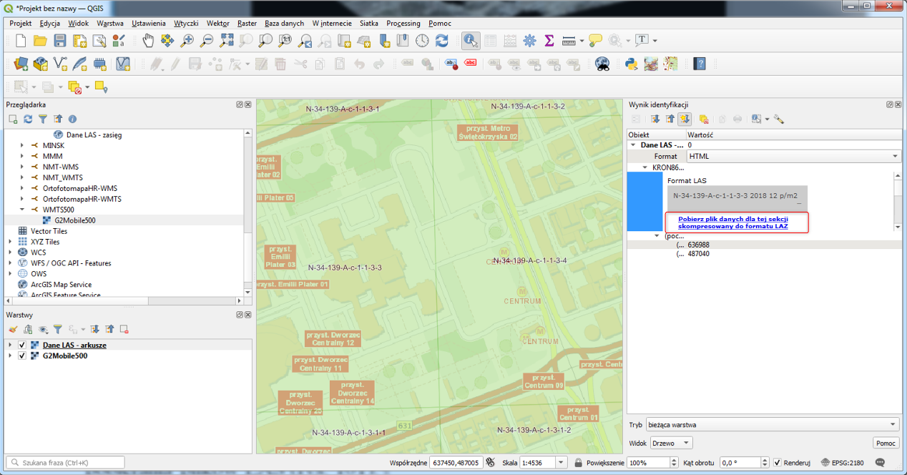
Task: Open the Projekt menu
Action: 20,24
